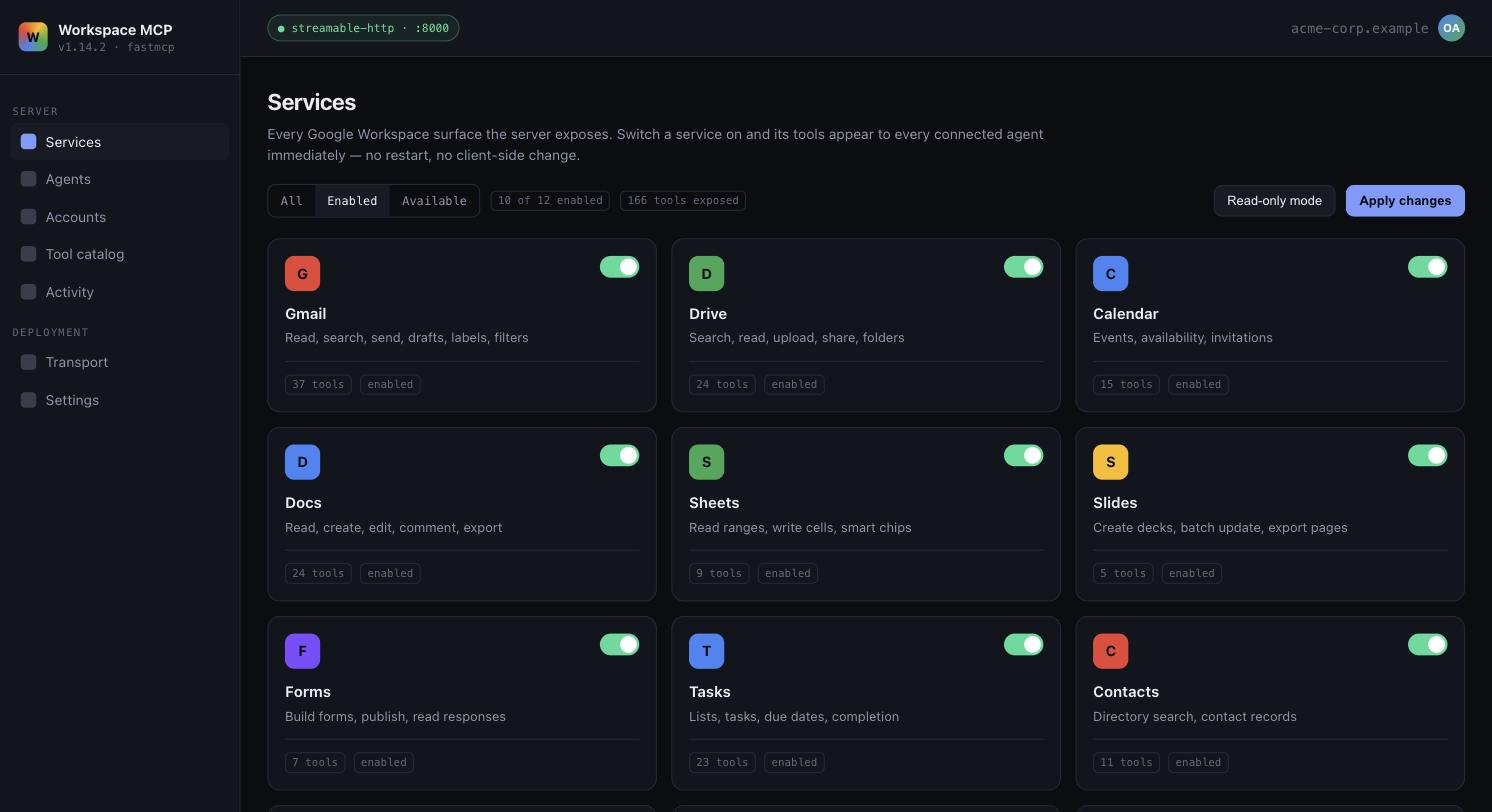View the Activity page
1492x812 pixels.
pos(120,292)
